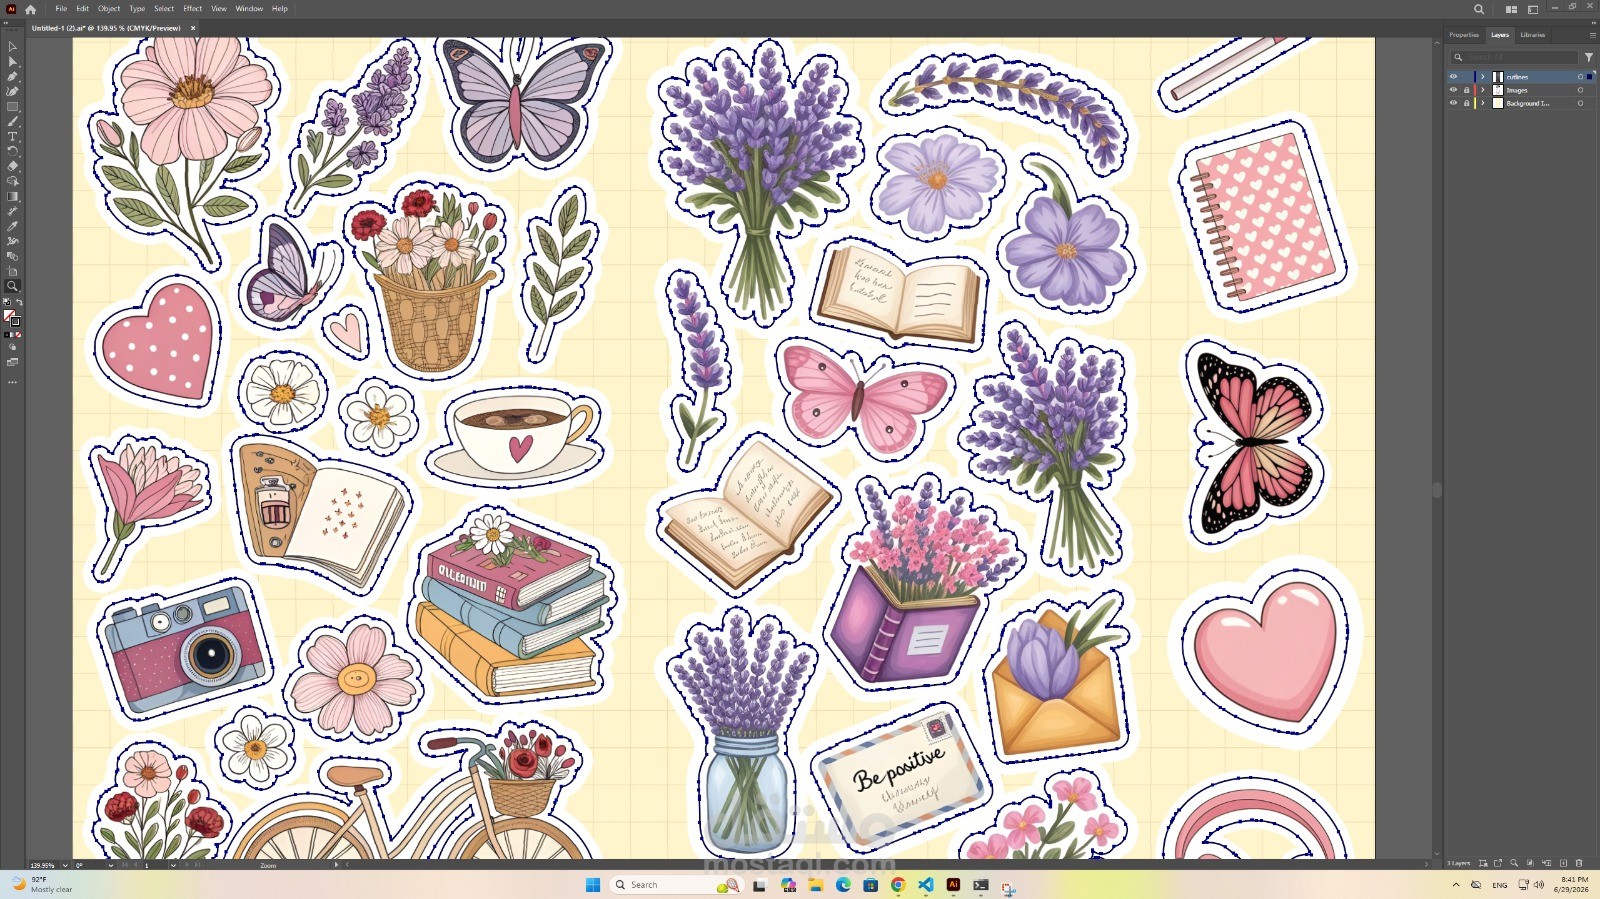Open weather widget showing 92°F
The height and width of the screenshot is (899, 1600).
point(42,884)
